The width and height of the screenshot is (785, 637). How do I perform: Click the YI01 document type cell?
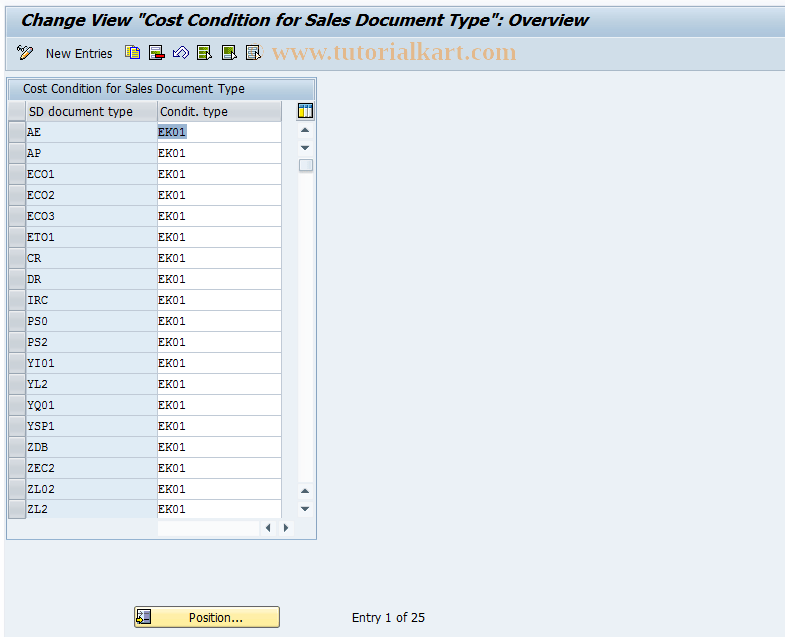(x=91, y=364)
